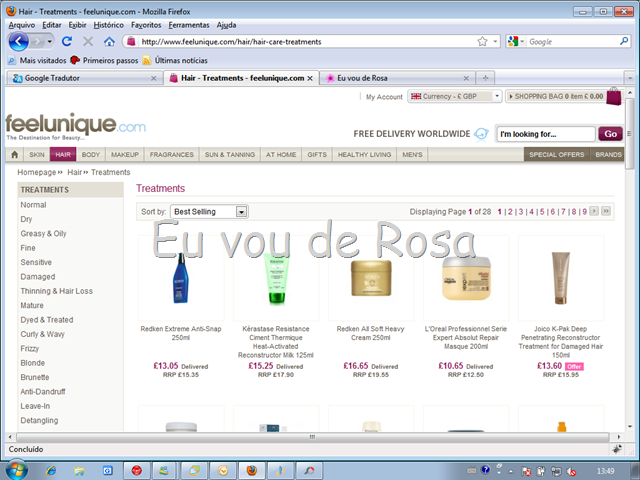Click the Kérastase green tube product image
640x480 pixels.
[276, 278]
